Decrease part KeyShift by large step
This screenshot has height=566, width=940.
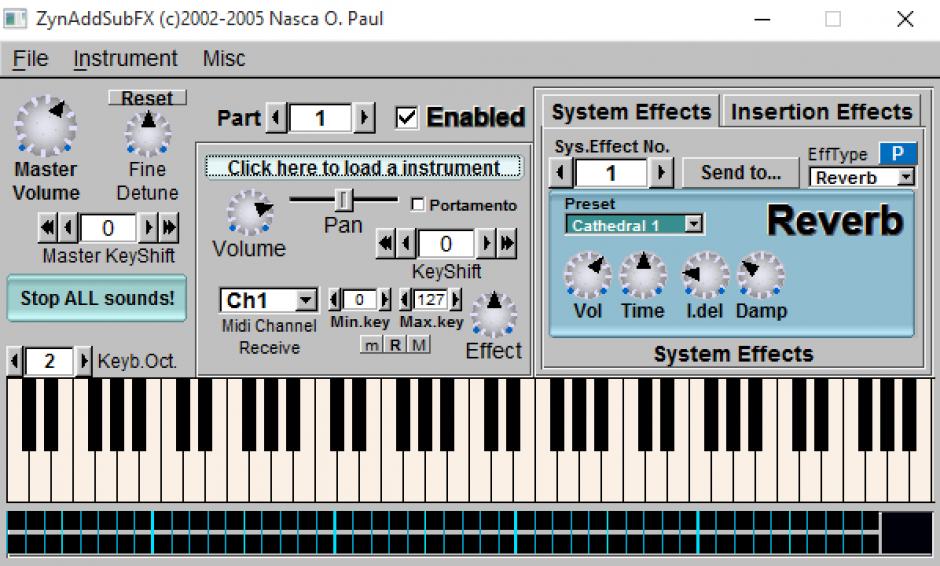click(x=385, y=243)
